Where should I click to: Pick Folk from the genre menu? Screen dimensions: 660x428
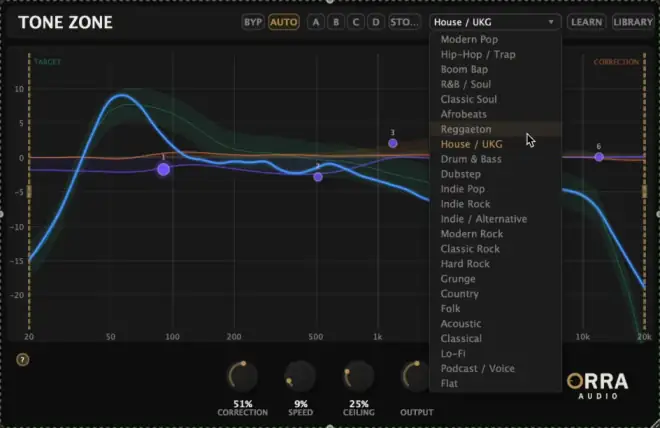click(495, 308)
